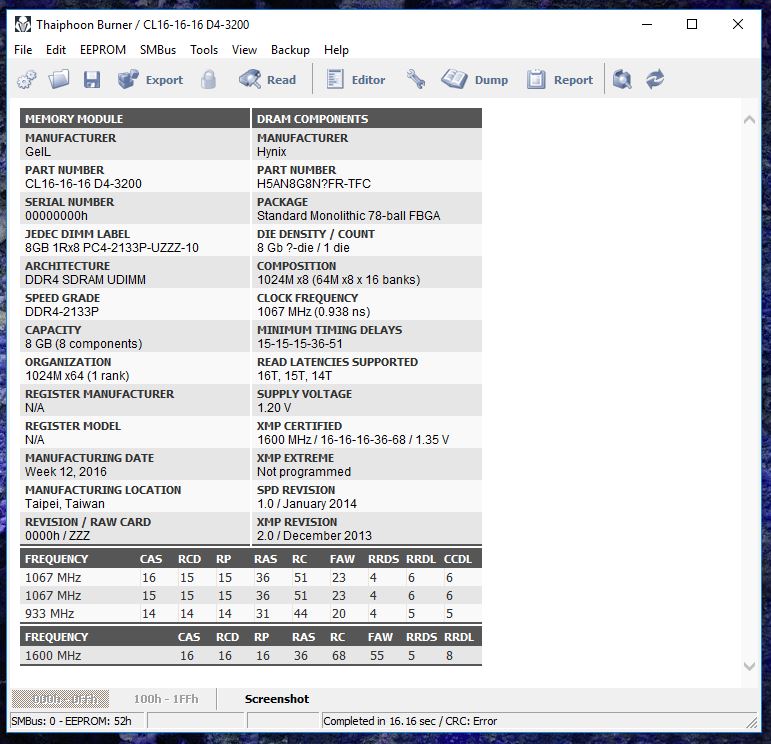Save the dump using floppy disk icon

[91, 80]
